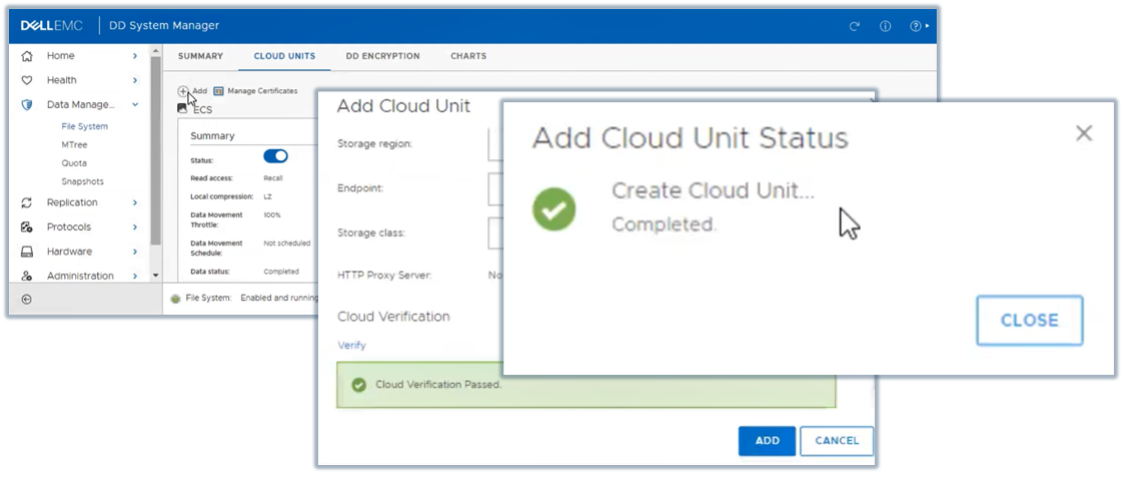Click the Add plus icon
This screenshot has width=1125, height=477.
(183, 91)
